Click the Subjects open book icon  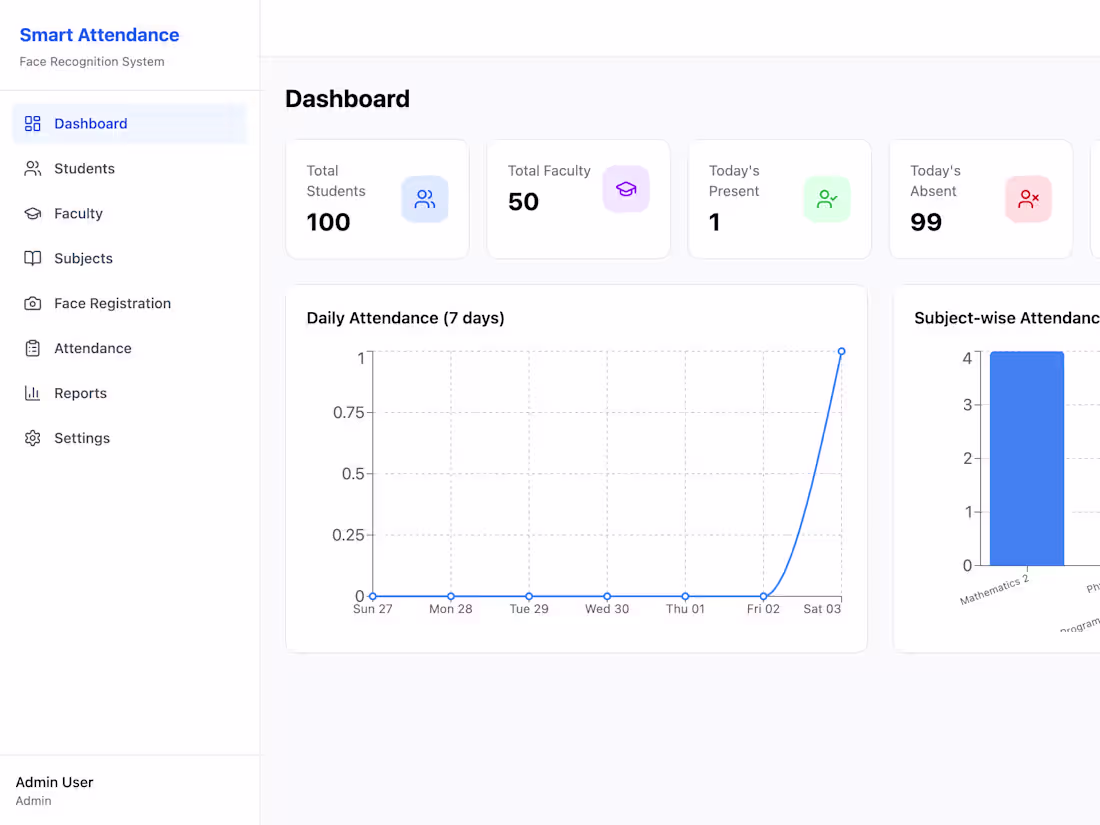coord(32,258)
